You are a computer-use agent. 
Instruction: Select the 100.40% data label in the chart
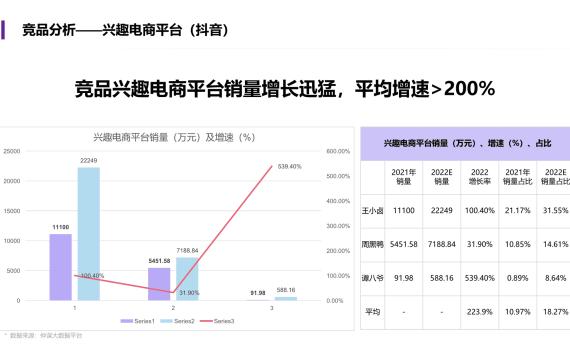pos(92,276)
